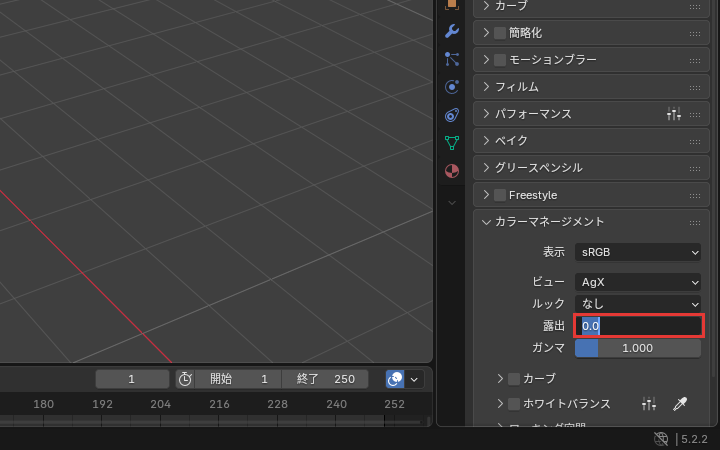Click the 終了 end frame 250 field
The width and height of the screenshot is (720, 450).
click(325, 379)
